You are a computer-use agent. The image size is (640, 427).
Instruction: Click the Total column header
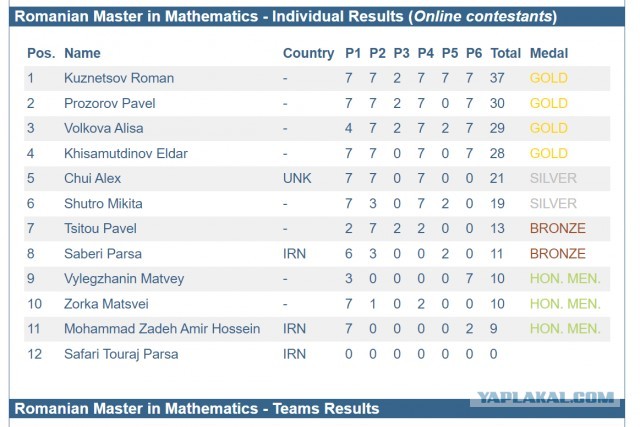[506, 53]
